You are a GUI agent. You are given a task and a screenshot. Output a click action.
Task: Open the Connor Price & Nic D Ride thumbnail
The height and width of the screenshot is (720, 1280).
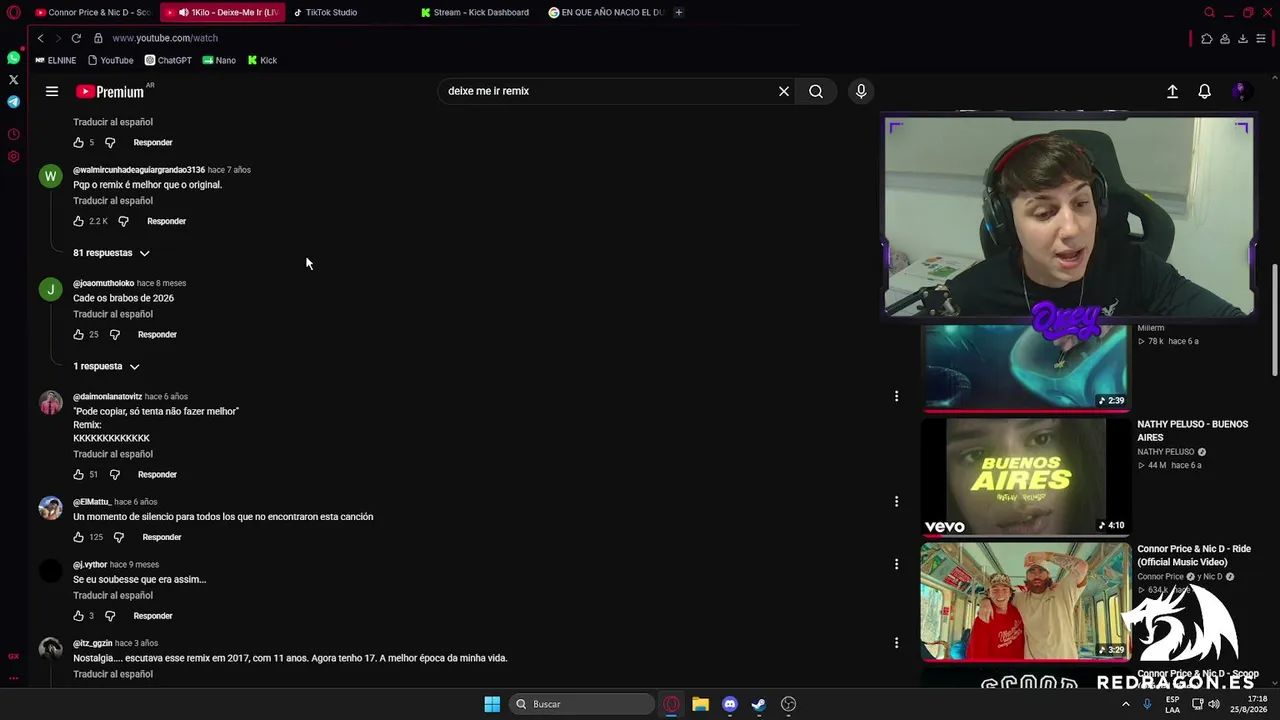point(1025,601)
